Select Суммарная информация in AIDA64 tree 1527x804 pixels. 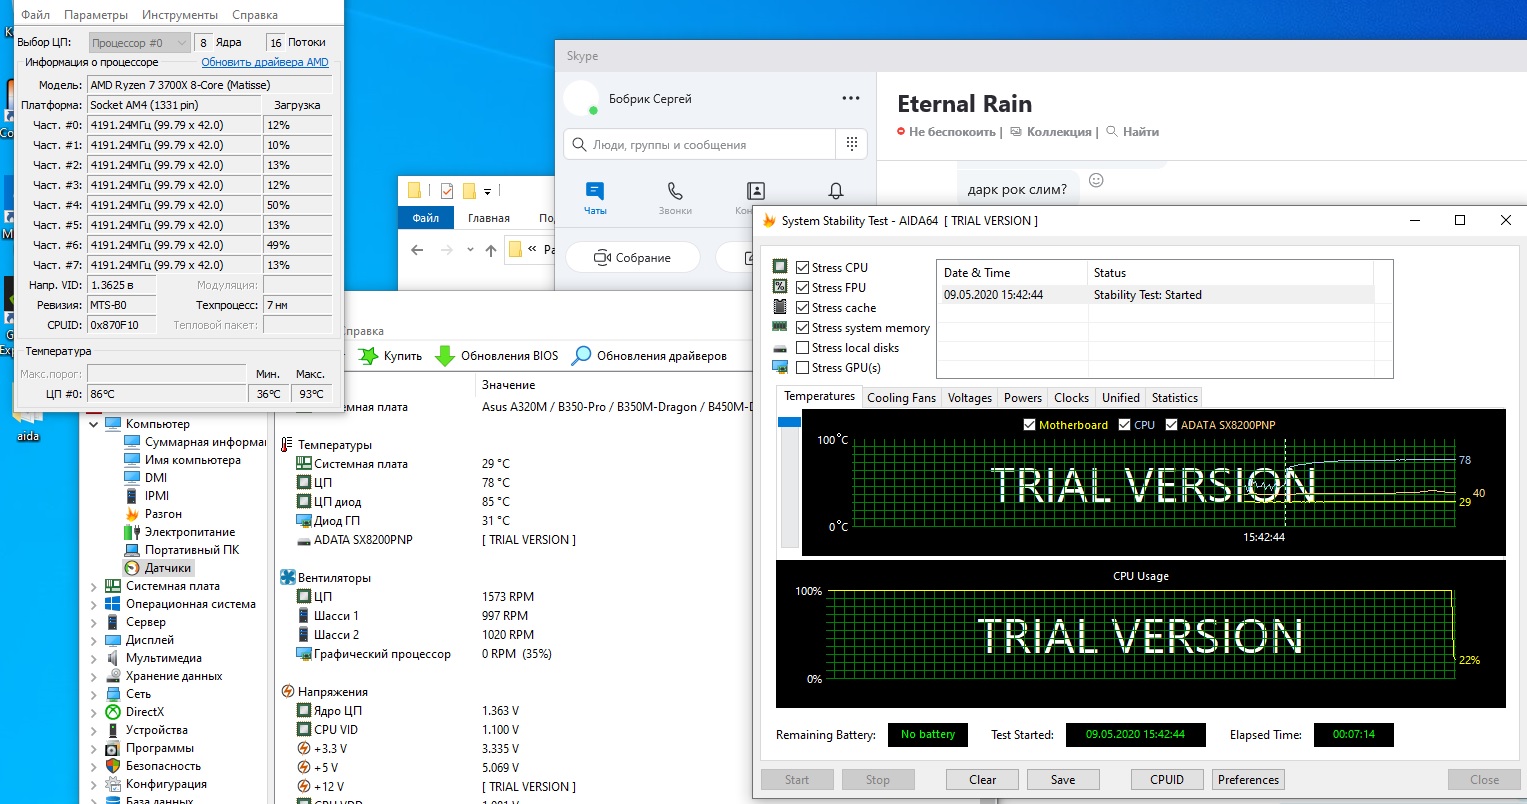[x=195, y=442]
